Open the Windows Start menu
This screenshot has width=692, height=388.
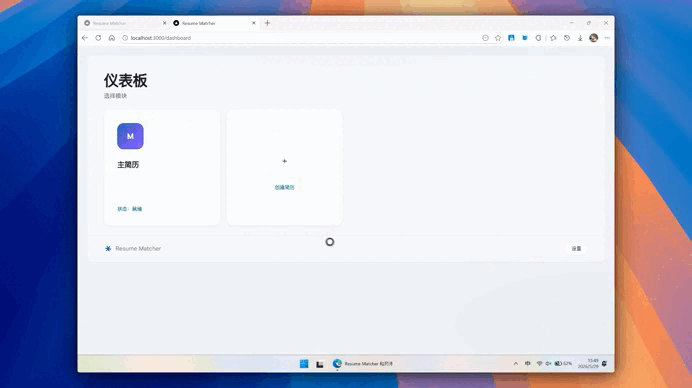click(304, 364)
